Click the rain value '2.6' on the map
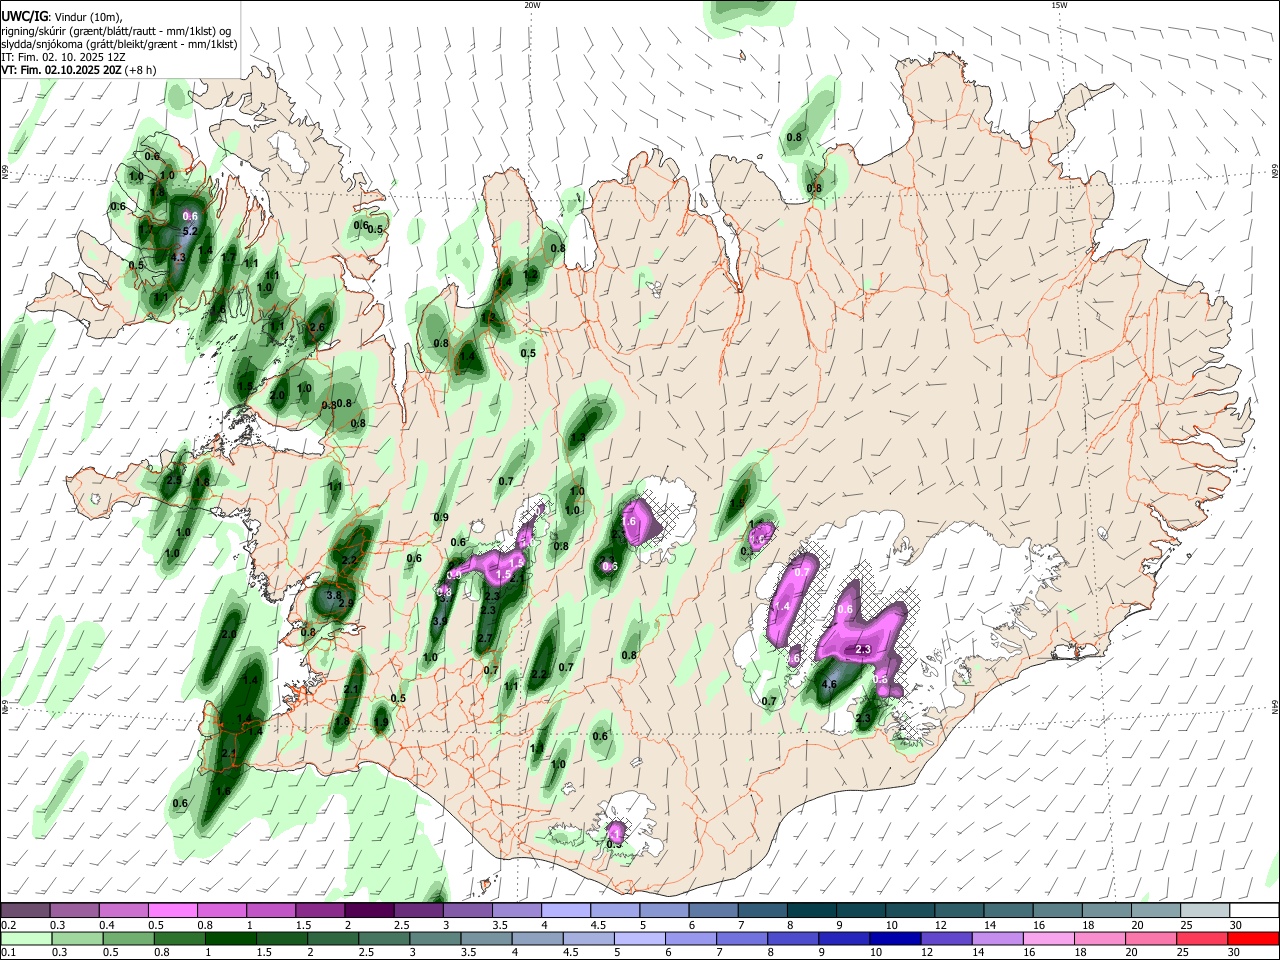The width and height of the screenshot is (1280, 960). click(318, 327)
